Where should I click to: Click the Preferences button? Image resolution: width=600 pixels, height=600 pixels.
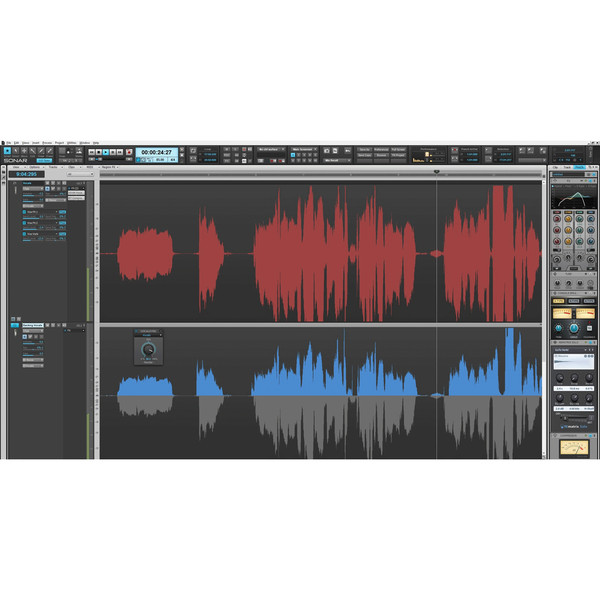381,149
